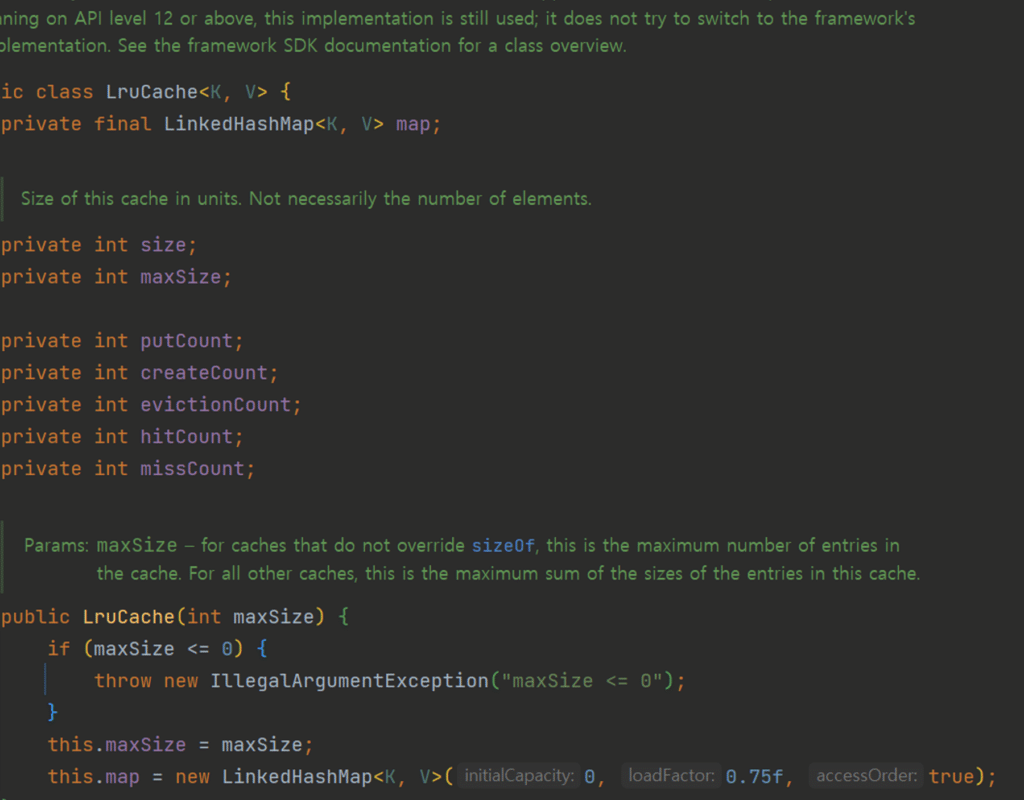Click the map field name in declaration

coord(415,124)
